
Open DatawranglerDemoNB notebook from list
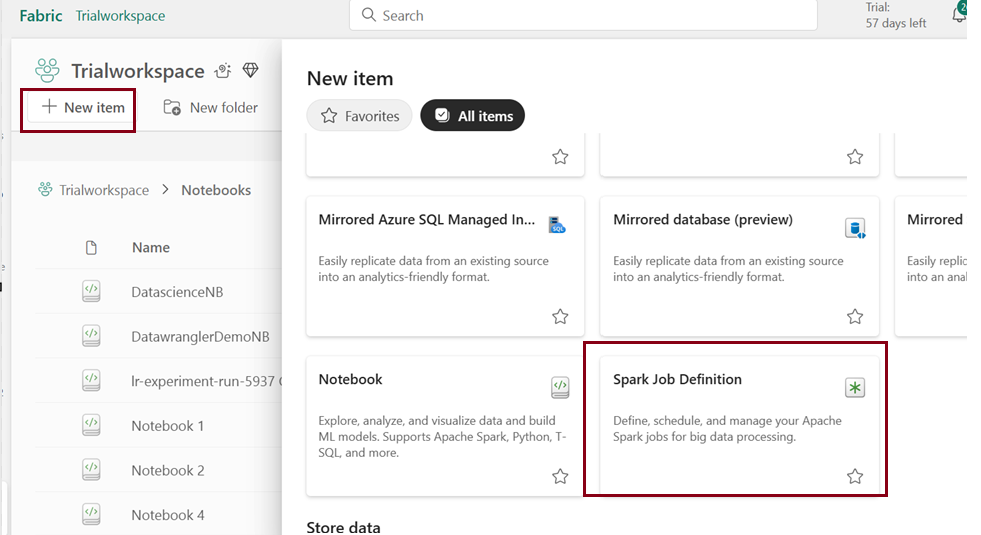[200, 337]
